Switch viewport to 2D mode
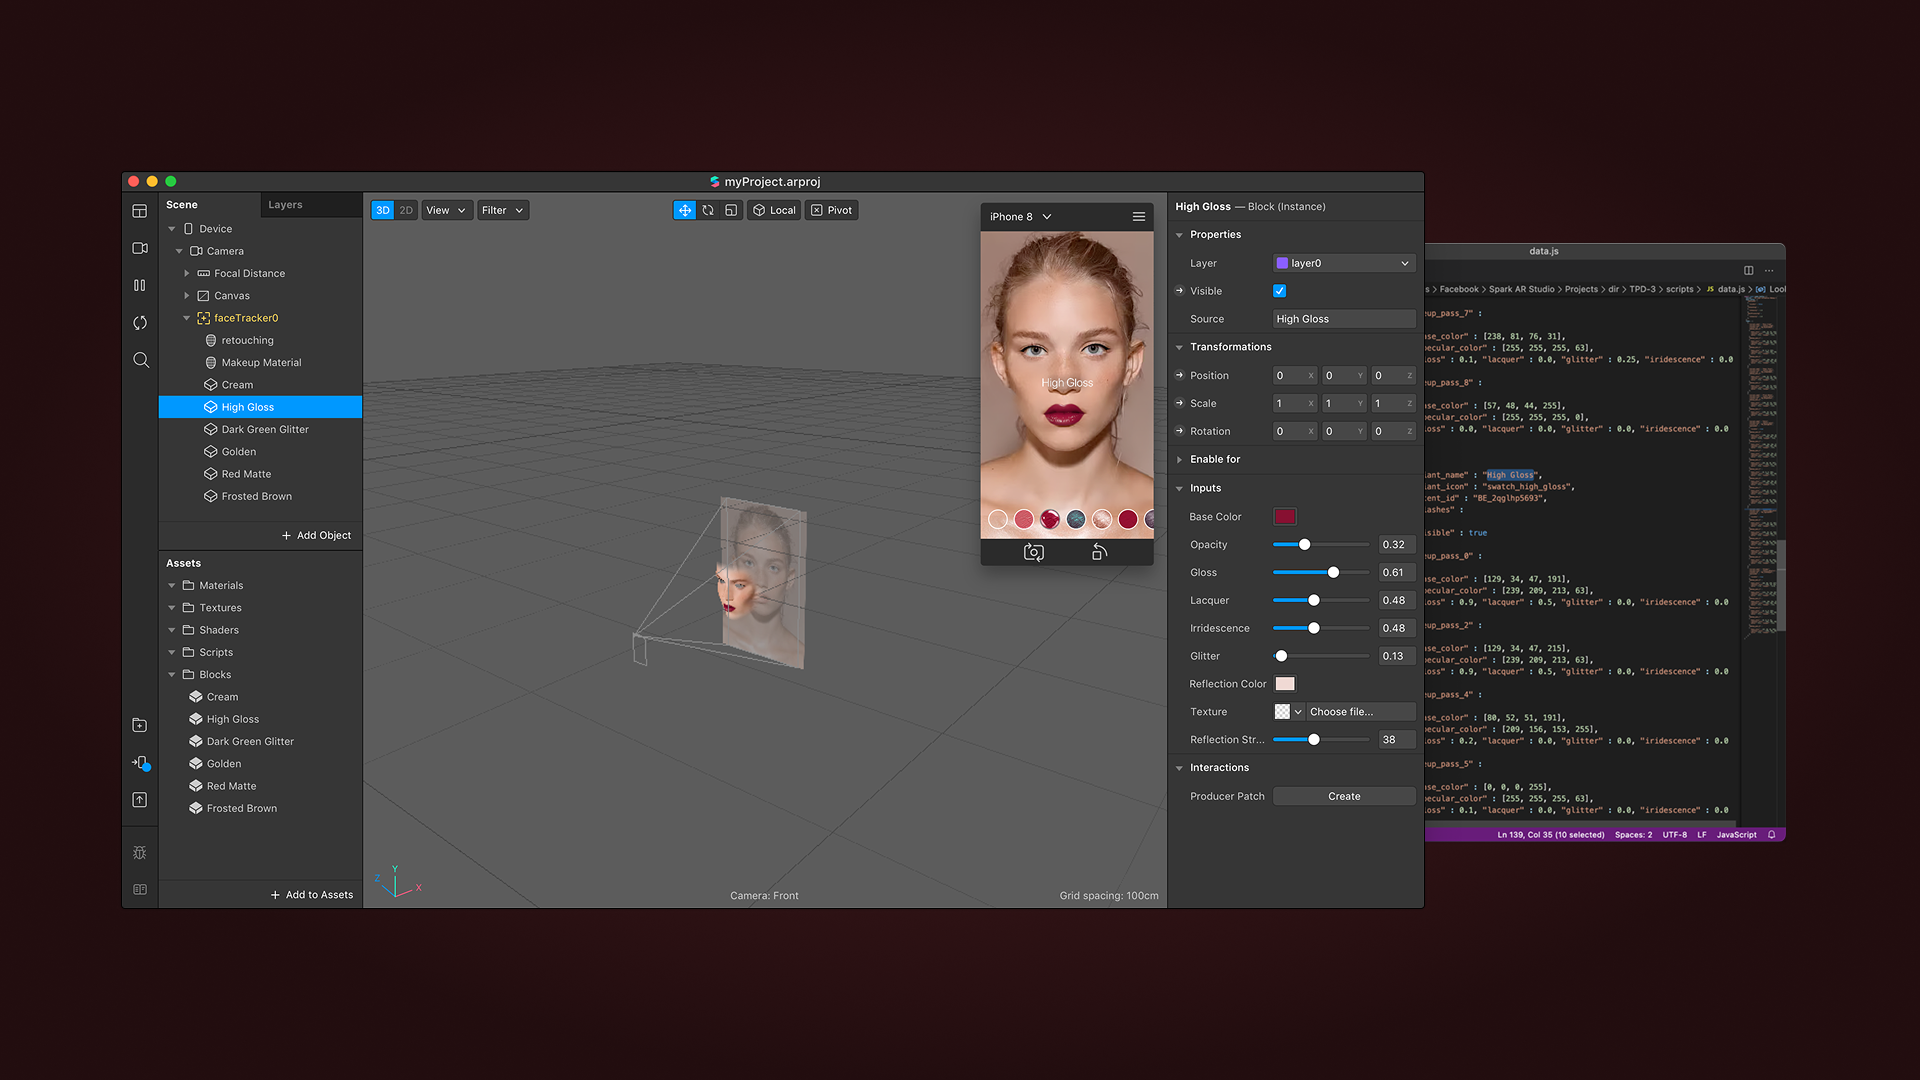1920x1080 pixels. [406, 210]
